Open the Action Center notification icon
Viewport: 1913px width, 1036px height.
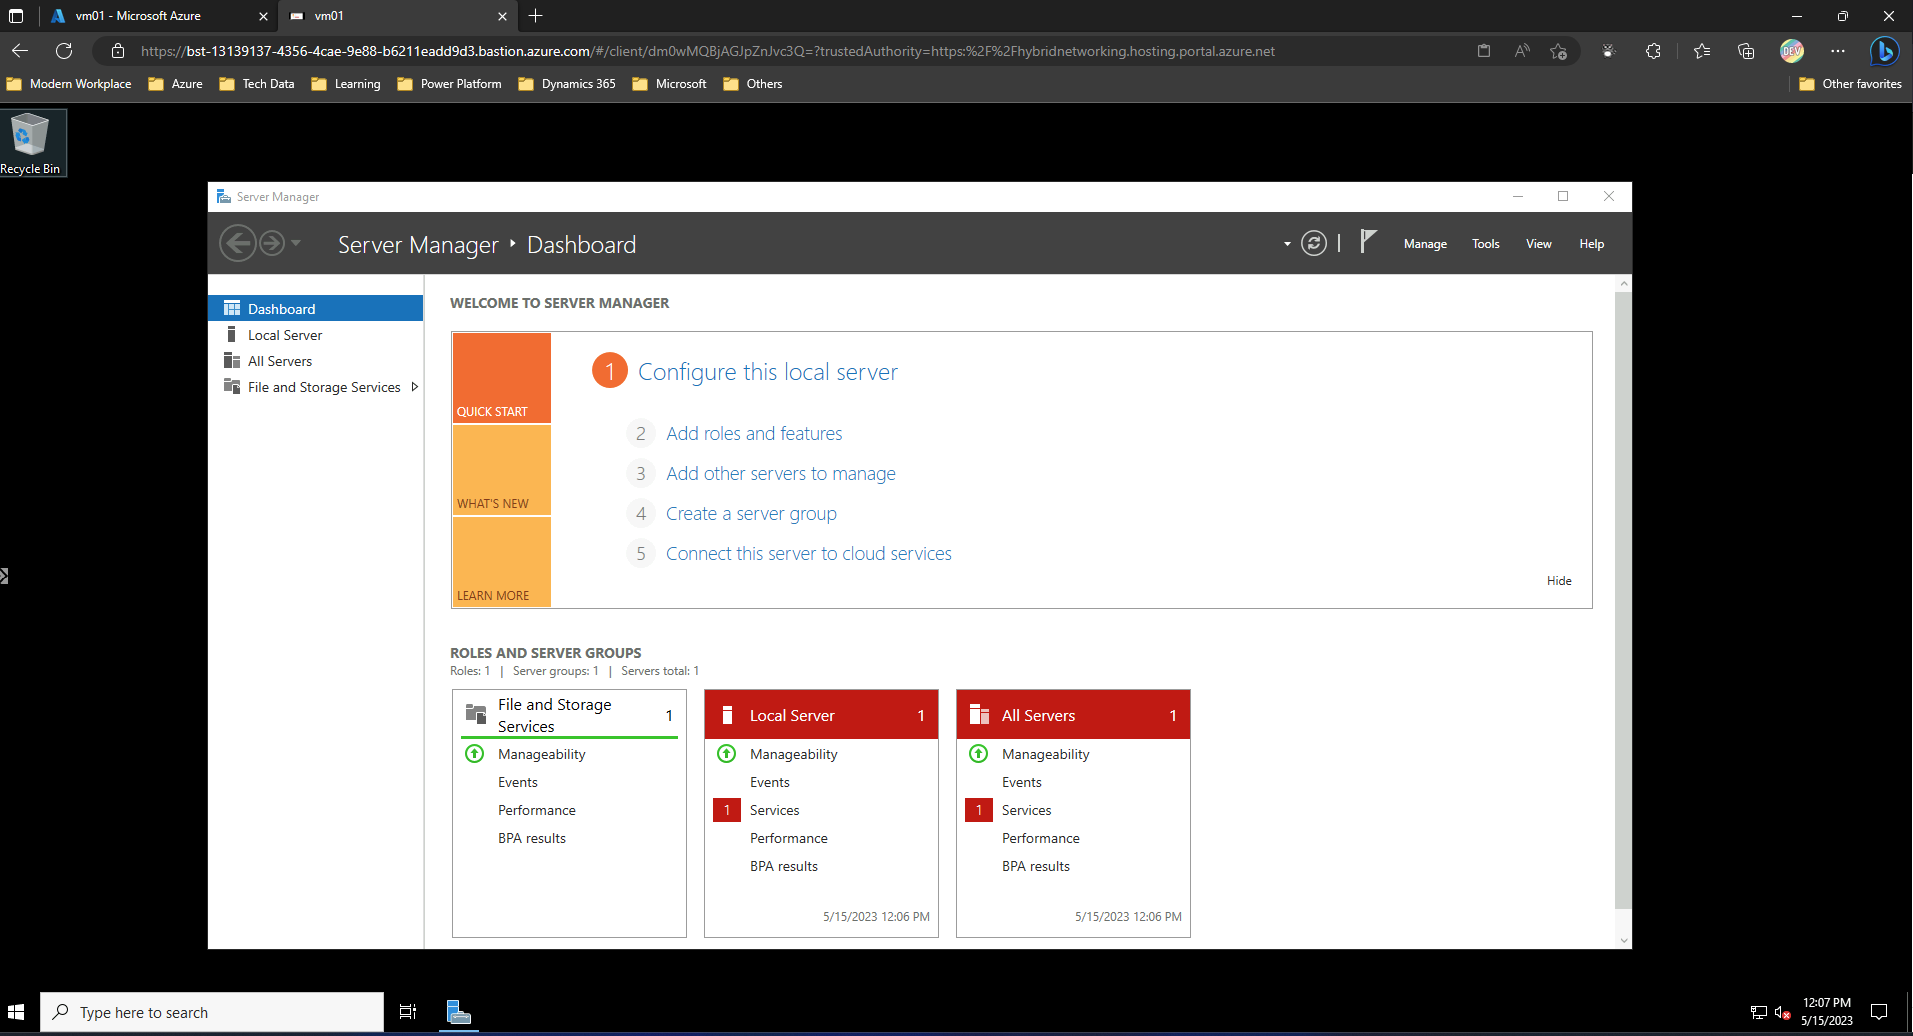[1879, 1012]
